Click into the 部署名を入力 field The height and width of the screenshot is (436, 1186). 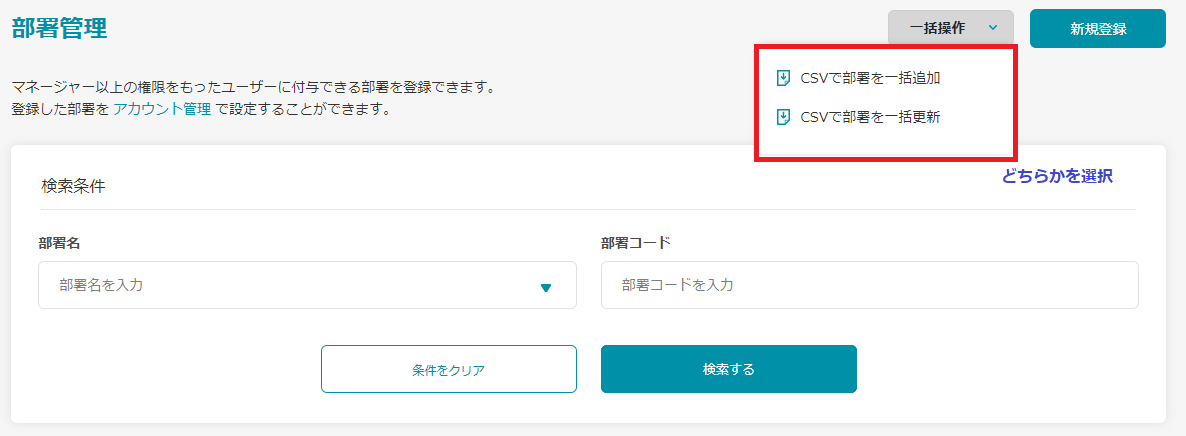[x=290, y=285]
